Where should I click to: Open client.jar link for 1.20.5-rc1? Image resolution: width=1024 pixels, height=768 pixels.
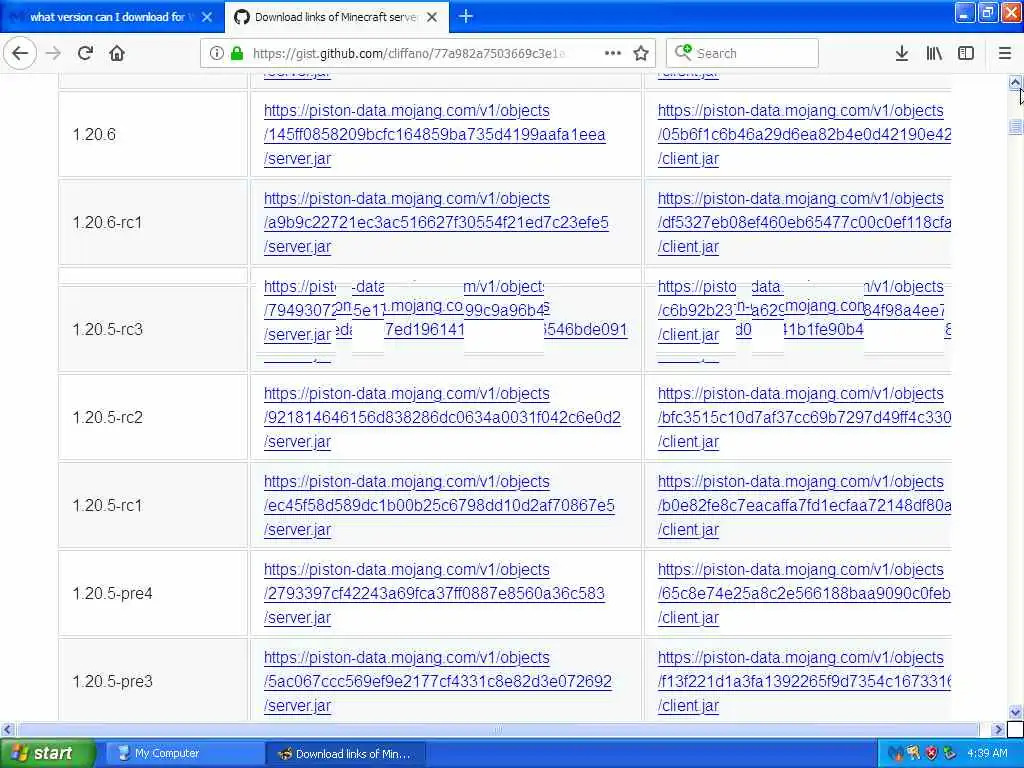(804, 505)
